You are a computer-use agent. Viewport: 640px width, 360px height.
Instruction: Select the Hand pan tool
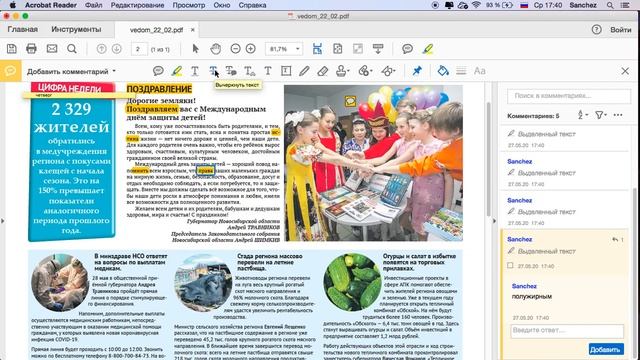click(x=216, y=49)
